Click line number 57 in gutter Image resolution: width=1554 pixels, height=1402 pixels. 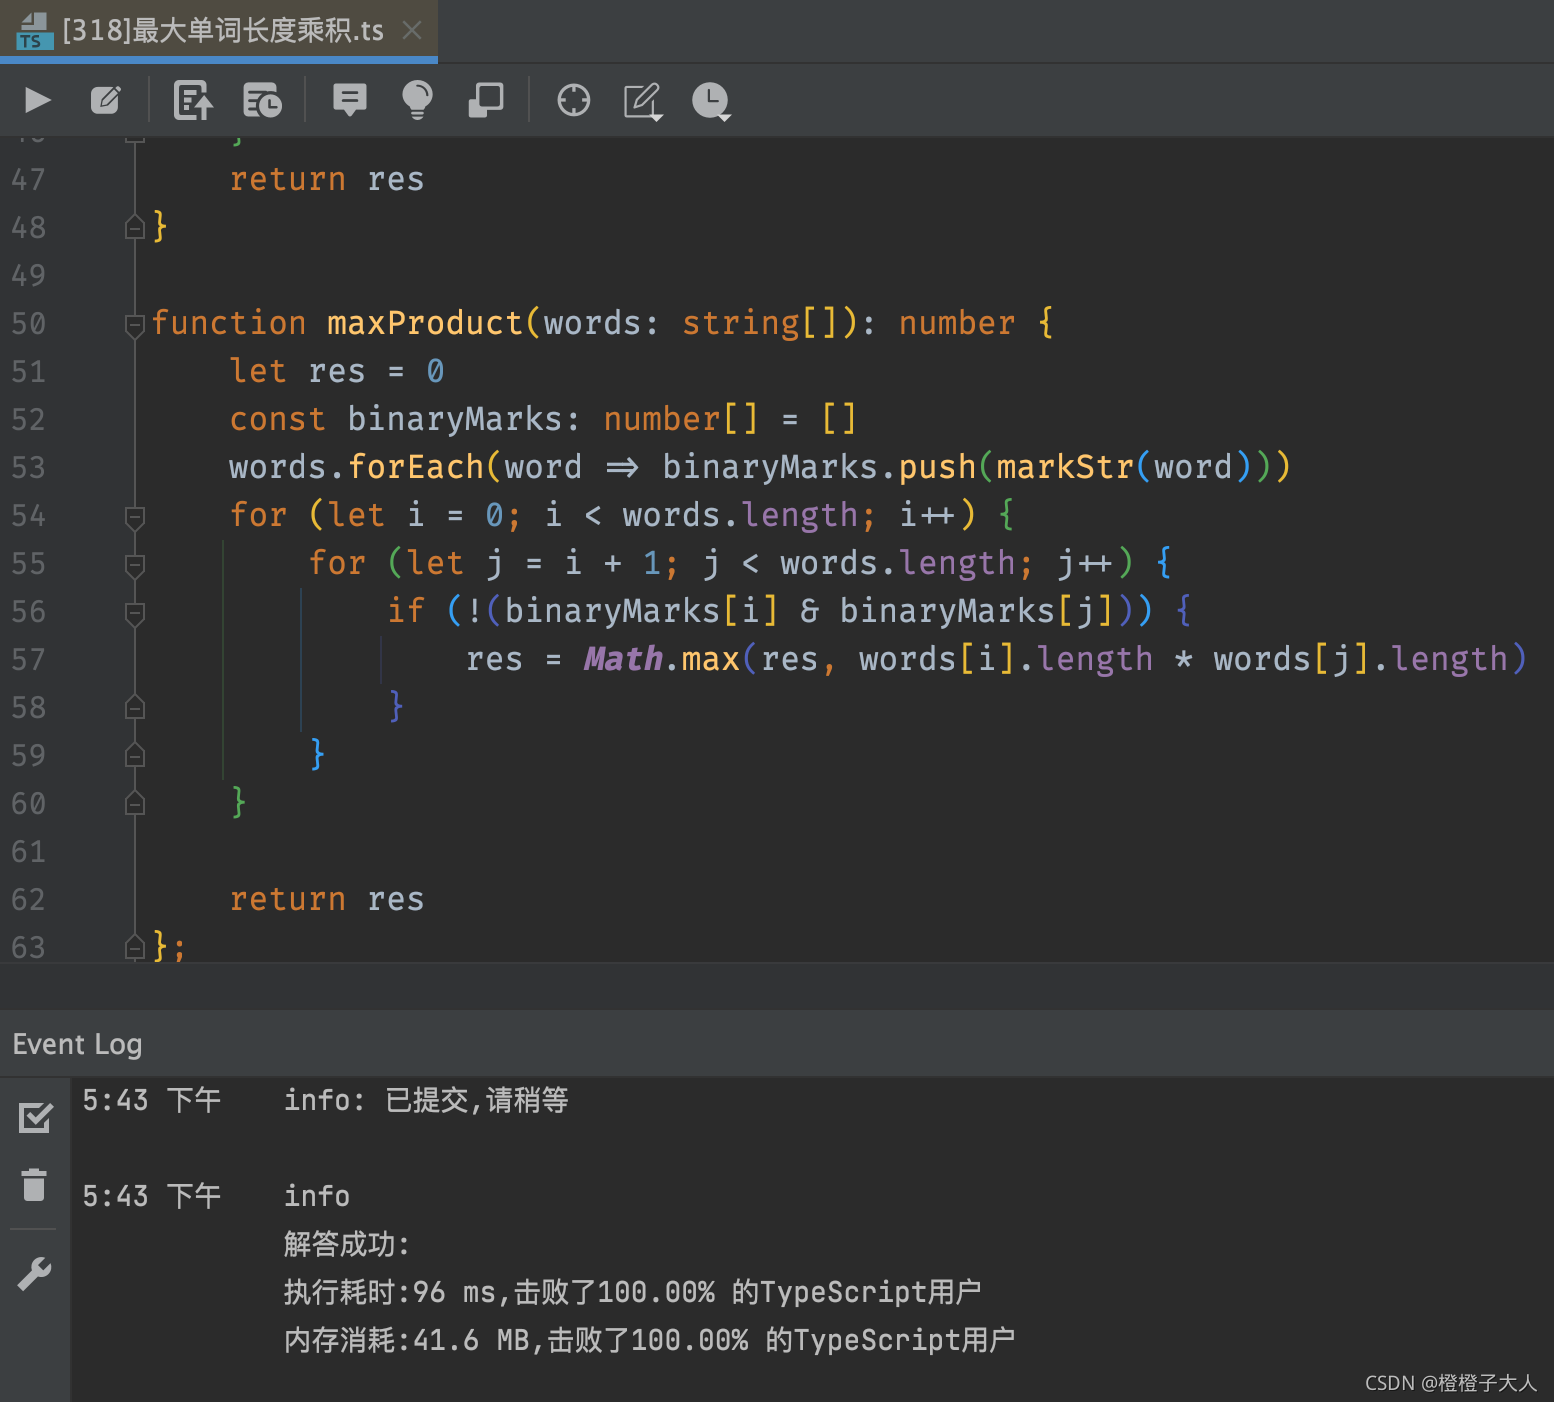point(28,659)
